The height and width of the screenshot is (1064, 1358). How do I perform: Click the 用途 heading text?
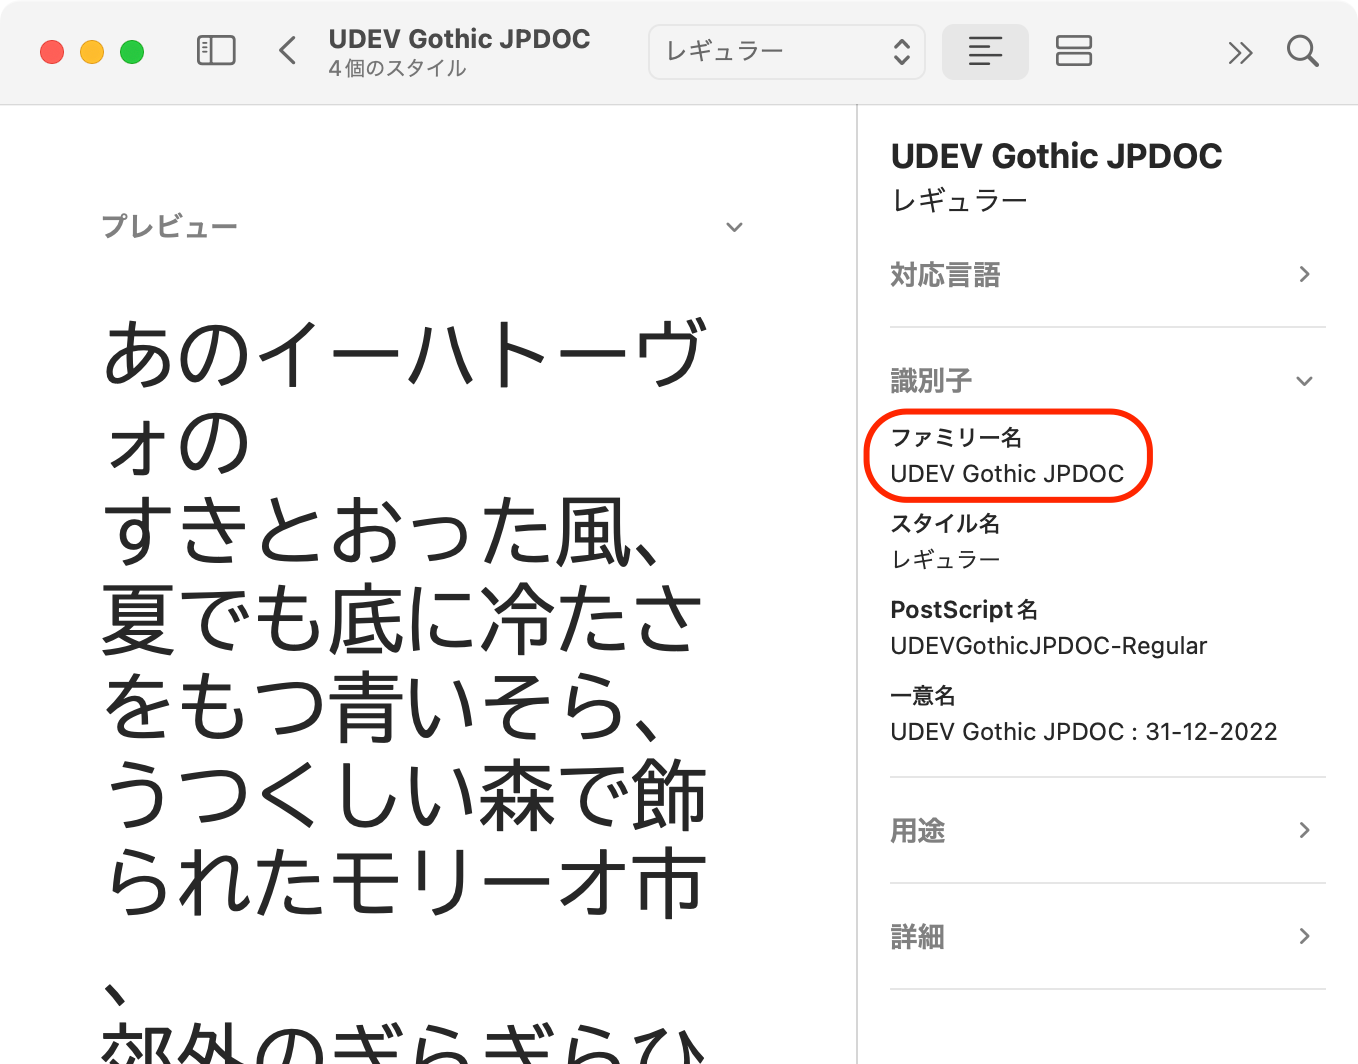coord(917,831)
